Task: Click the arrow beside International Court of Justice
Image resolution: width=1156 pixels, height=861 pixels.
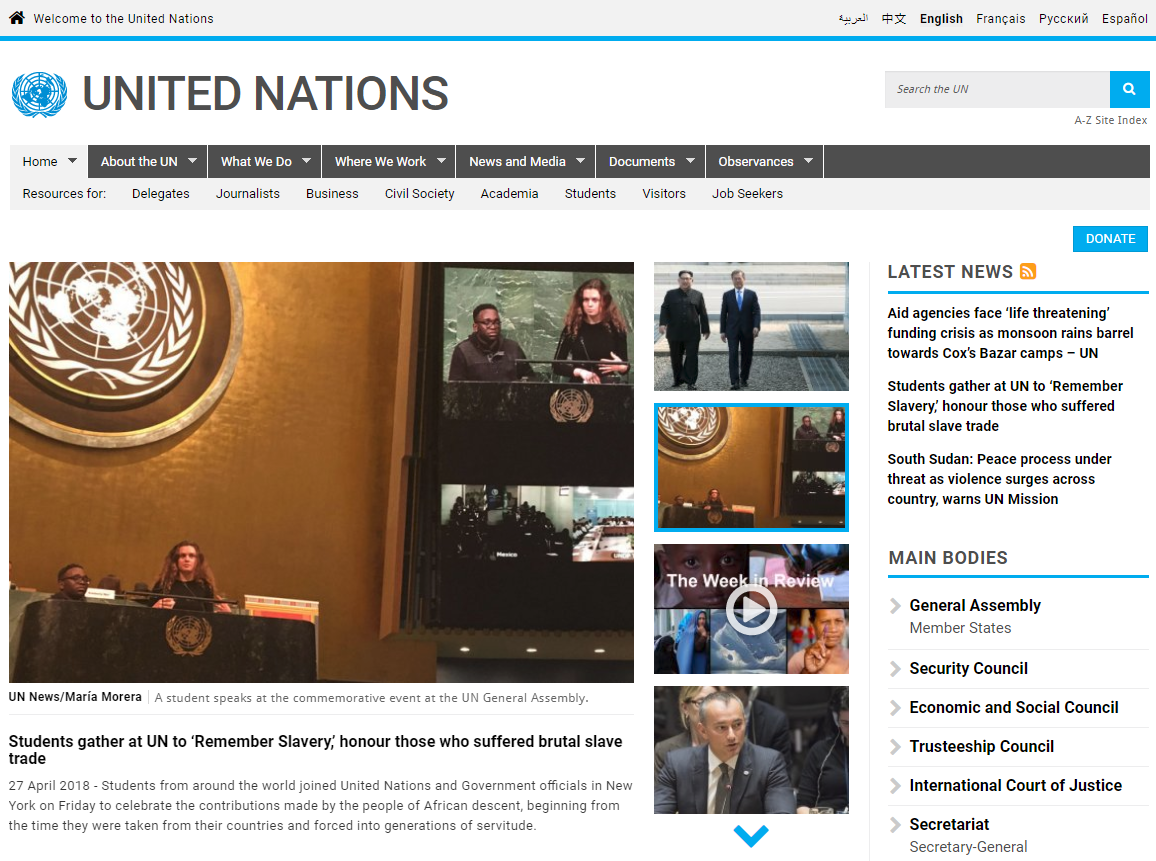Action: (895, 786)
